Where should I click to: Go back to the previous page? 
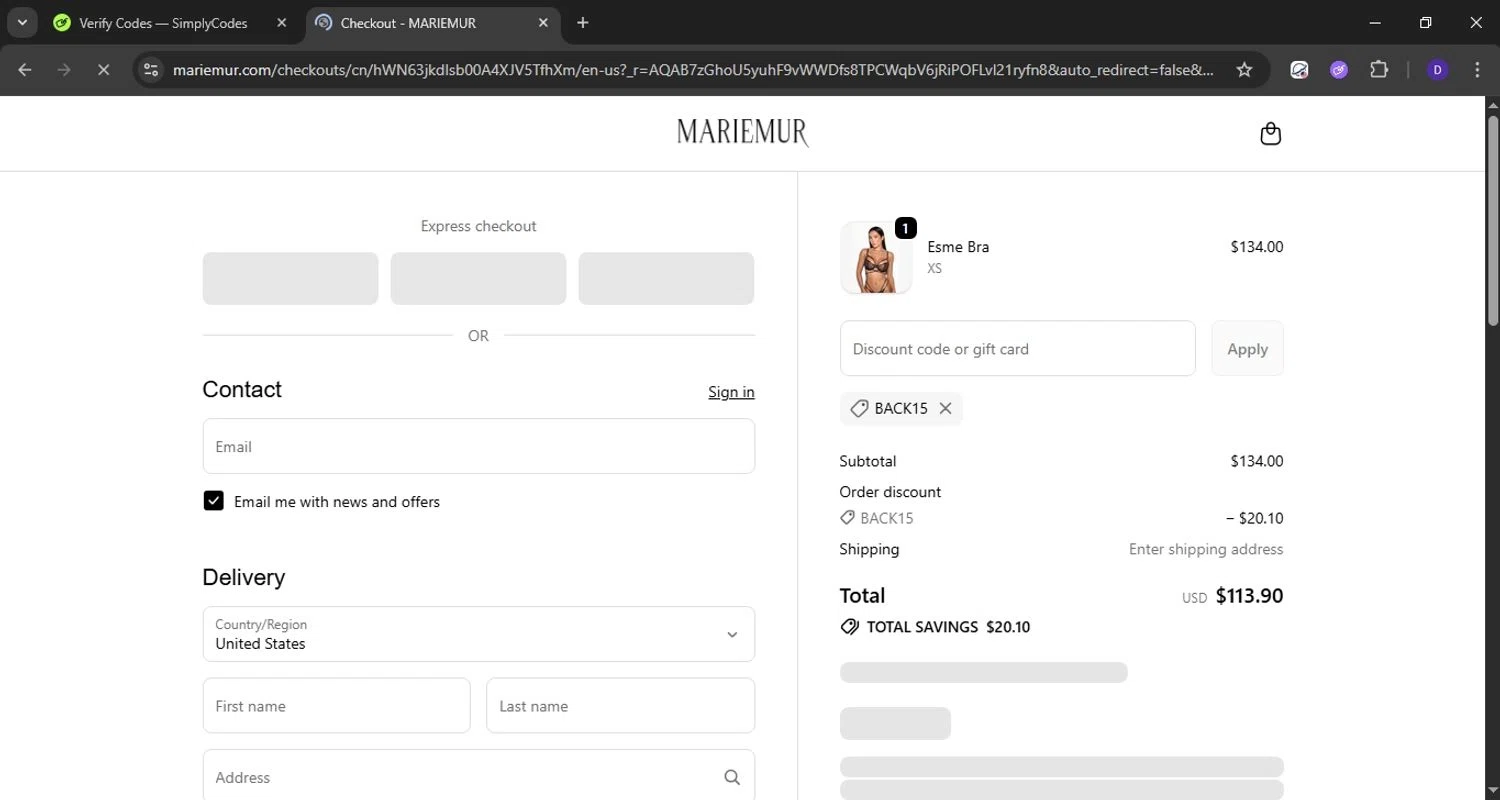[25, 69]
